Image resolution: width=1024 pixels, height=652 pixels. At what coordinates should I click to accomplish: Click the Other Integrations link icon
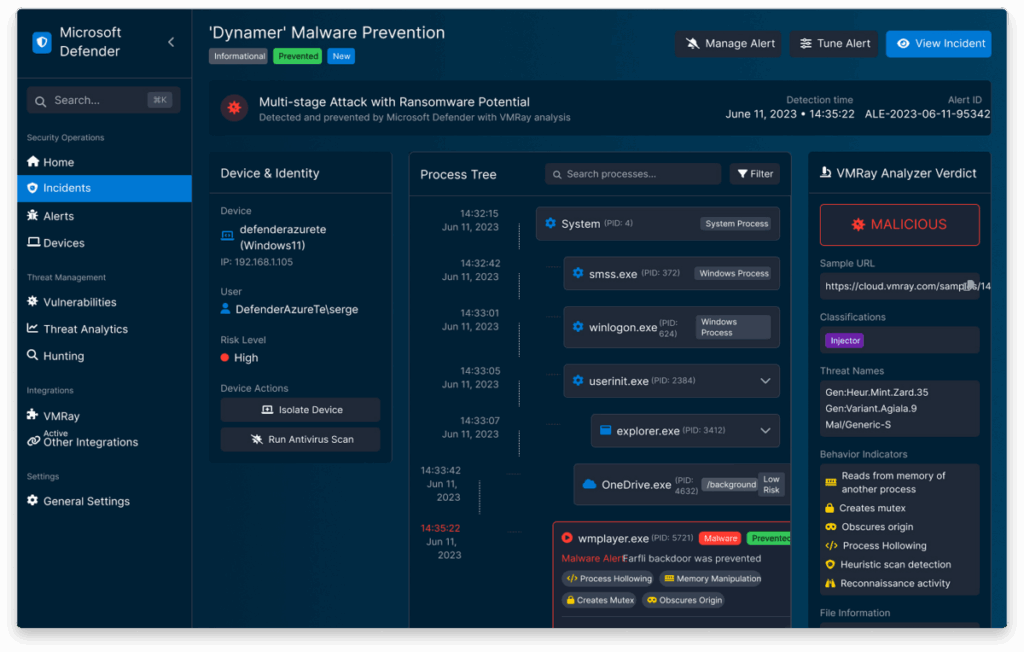33,442
